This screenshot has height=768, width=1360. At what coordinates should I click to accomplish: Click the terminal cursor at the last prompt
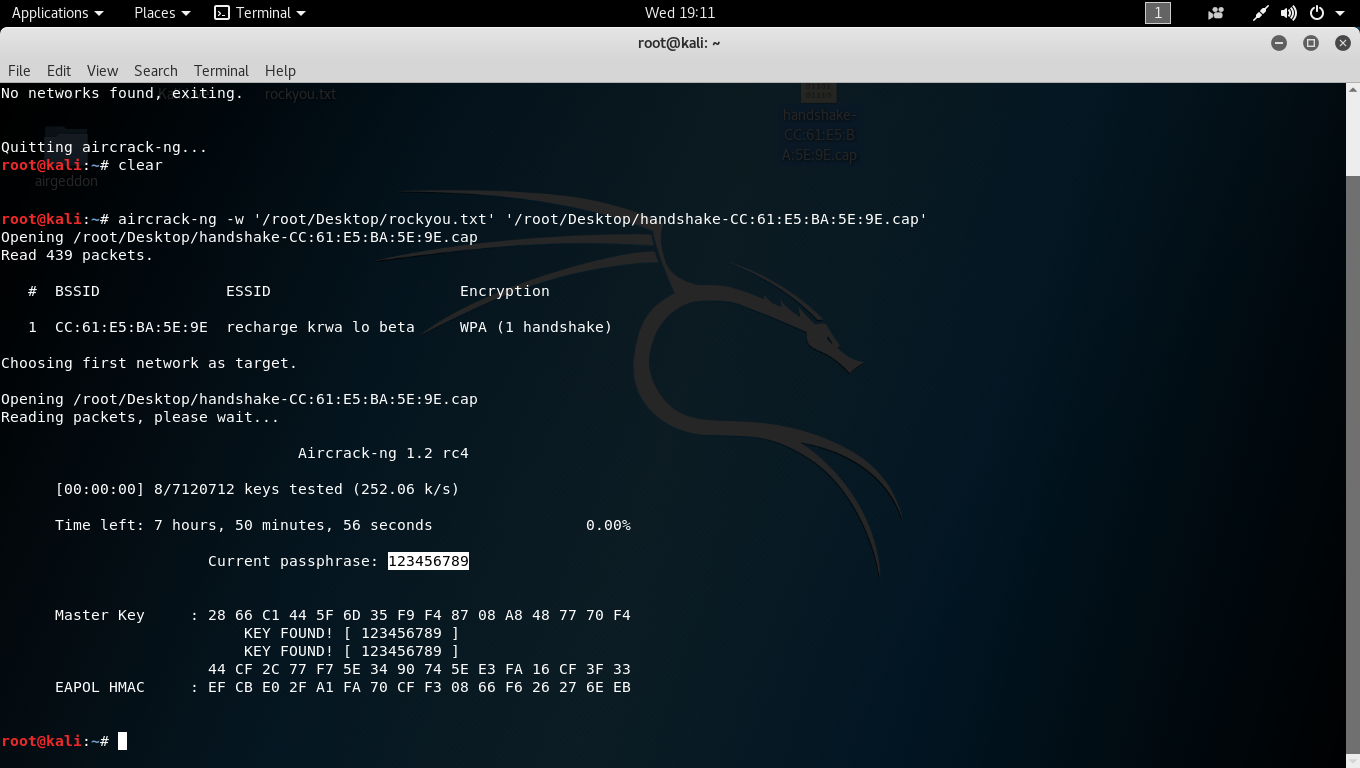[x=122, y=741]
